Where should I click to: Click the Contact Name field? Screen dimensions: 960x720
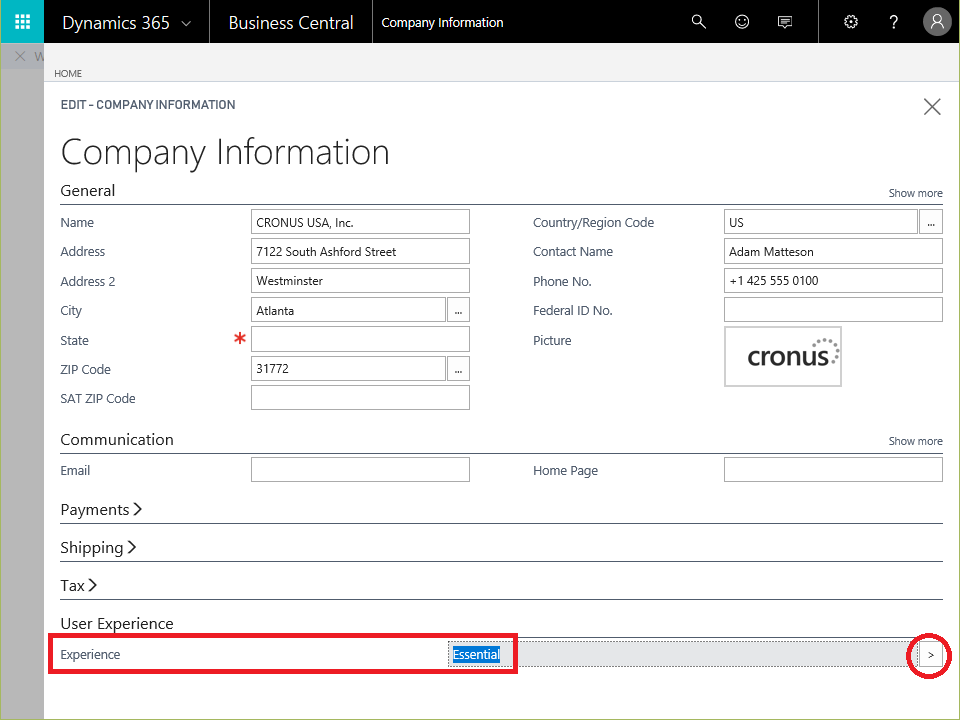[833, 252]
